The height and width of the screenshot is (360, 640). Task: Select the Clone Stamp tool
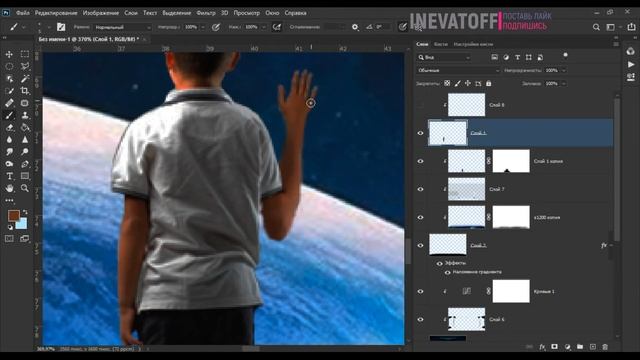pos(24,115)
